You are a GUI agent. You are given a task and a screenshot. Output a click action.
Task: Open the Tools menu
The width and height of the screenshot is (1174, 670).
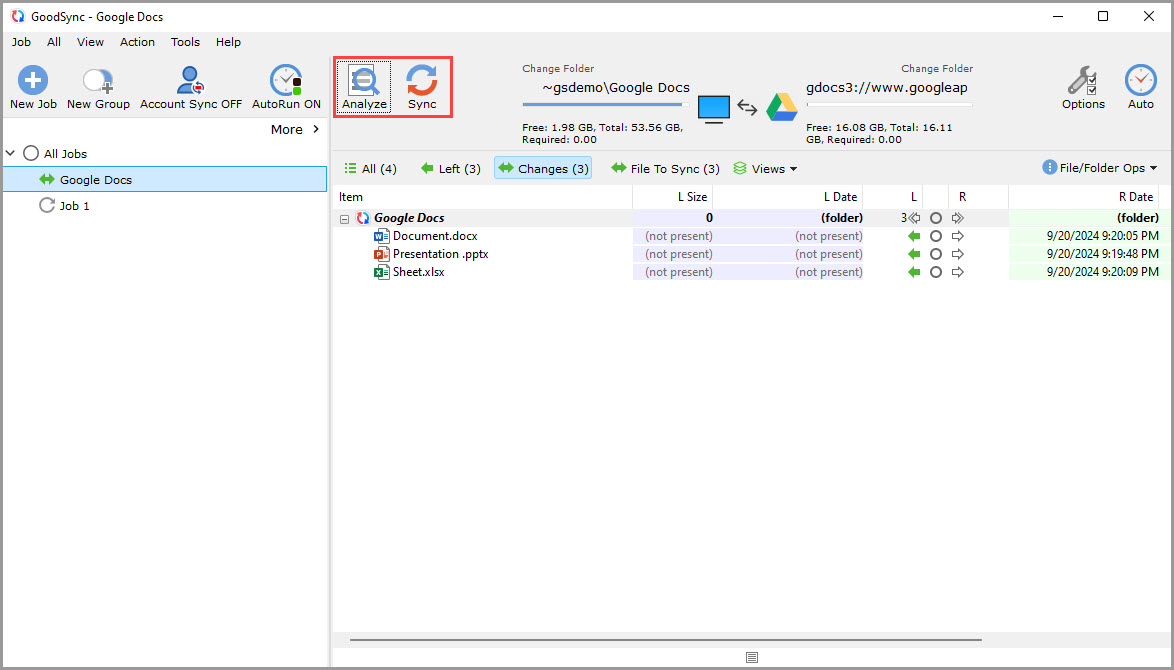[x=185, y=42]
